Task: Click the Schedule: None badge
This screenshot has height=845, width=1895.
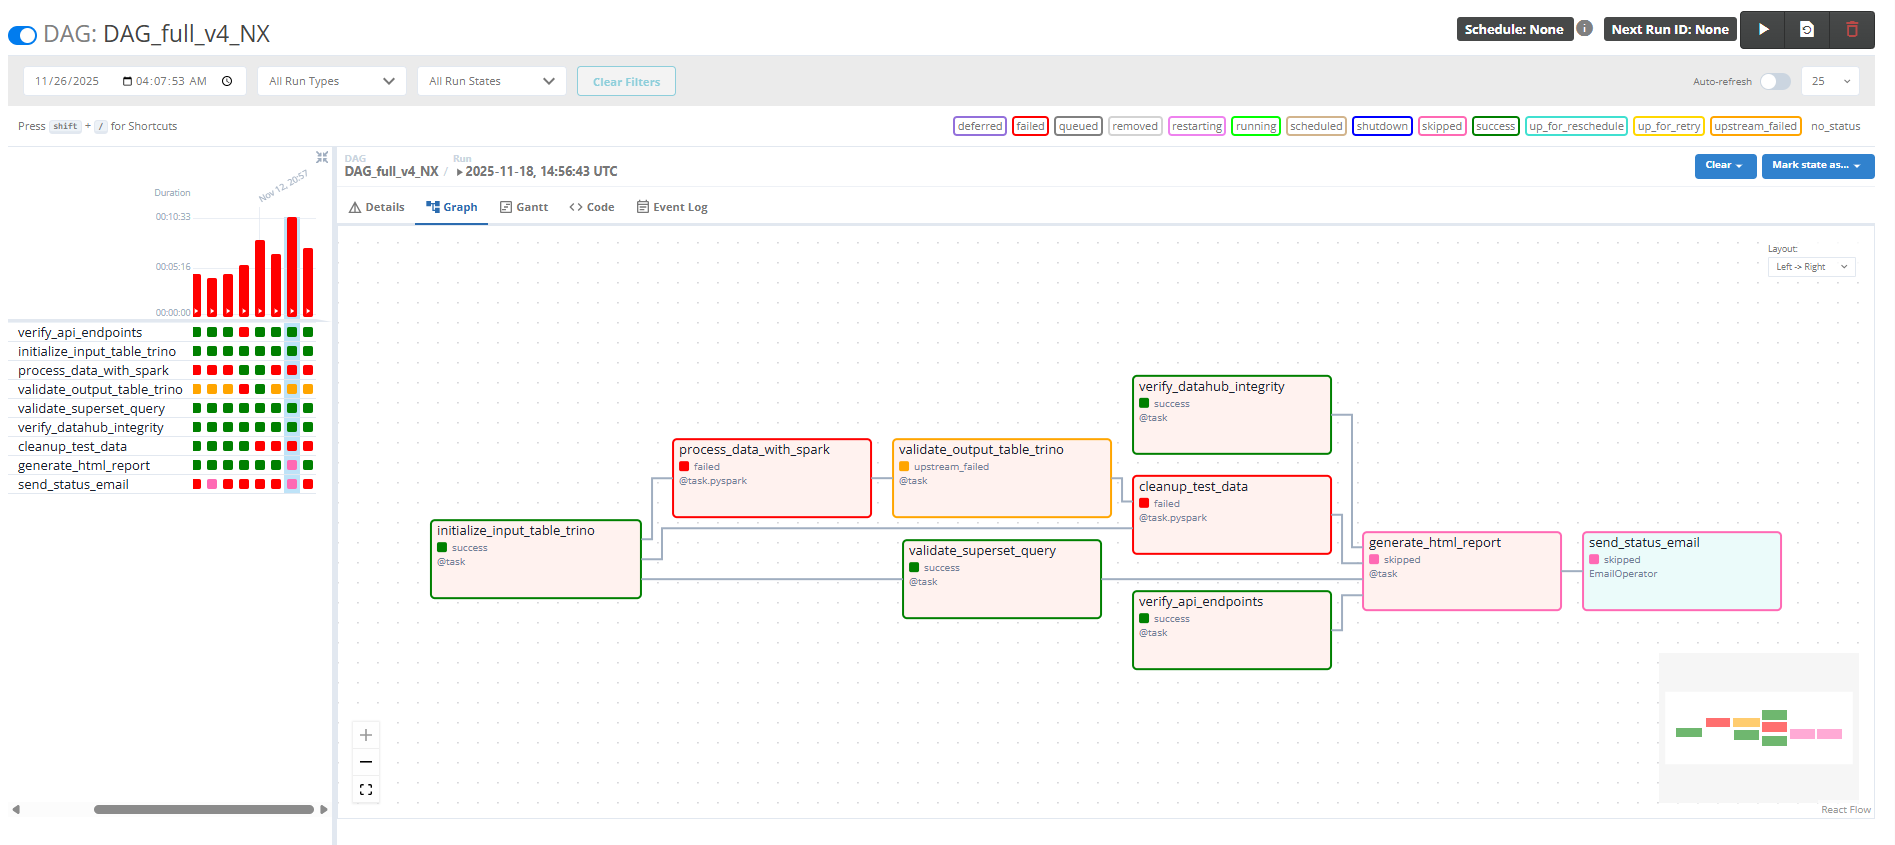Action: pyautogui.click(x=1514, y=29)
